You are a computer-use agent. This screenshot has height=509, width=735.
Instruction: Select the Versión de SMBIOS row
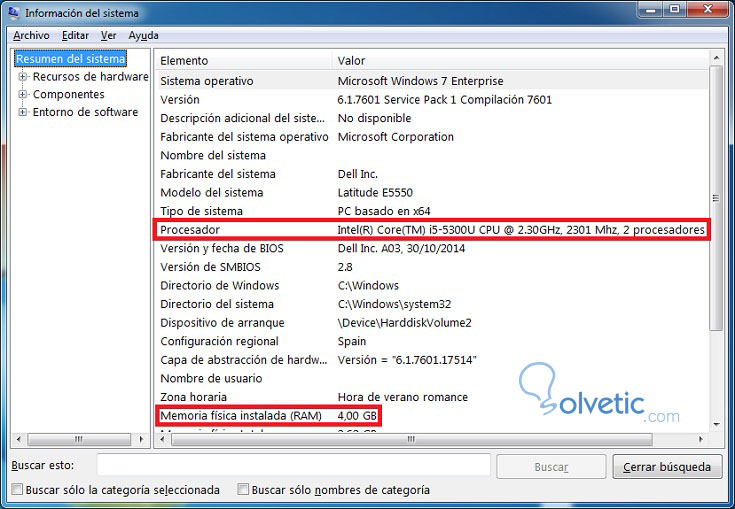[x=432, y=267]
